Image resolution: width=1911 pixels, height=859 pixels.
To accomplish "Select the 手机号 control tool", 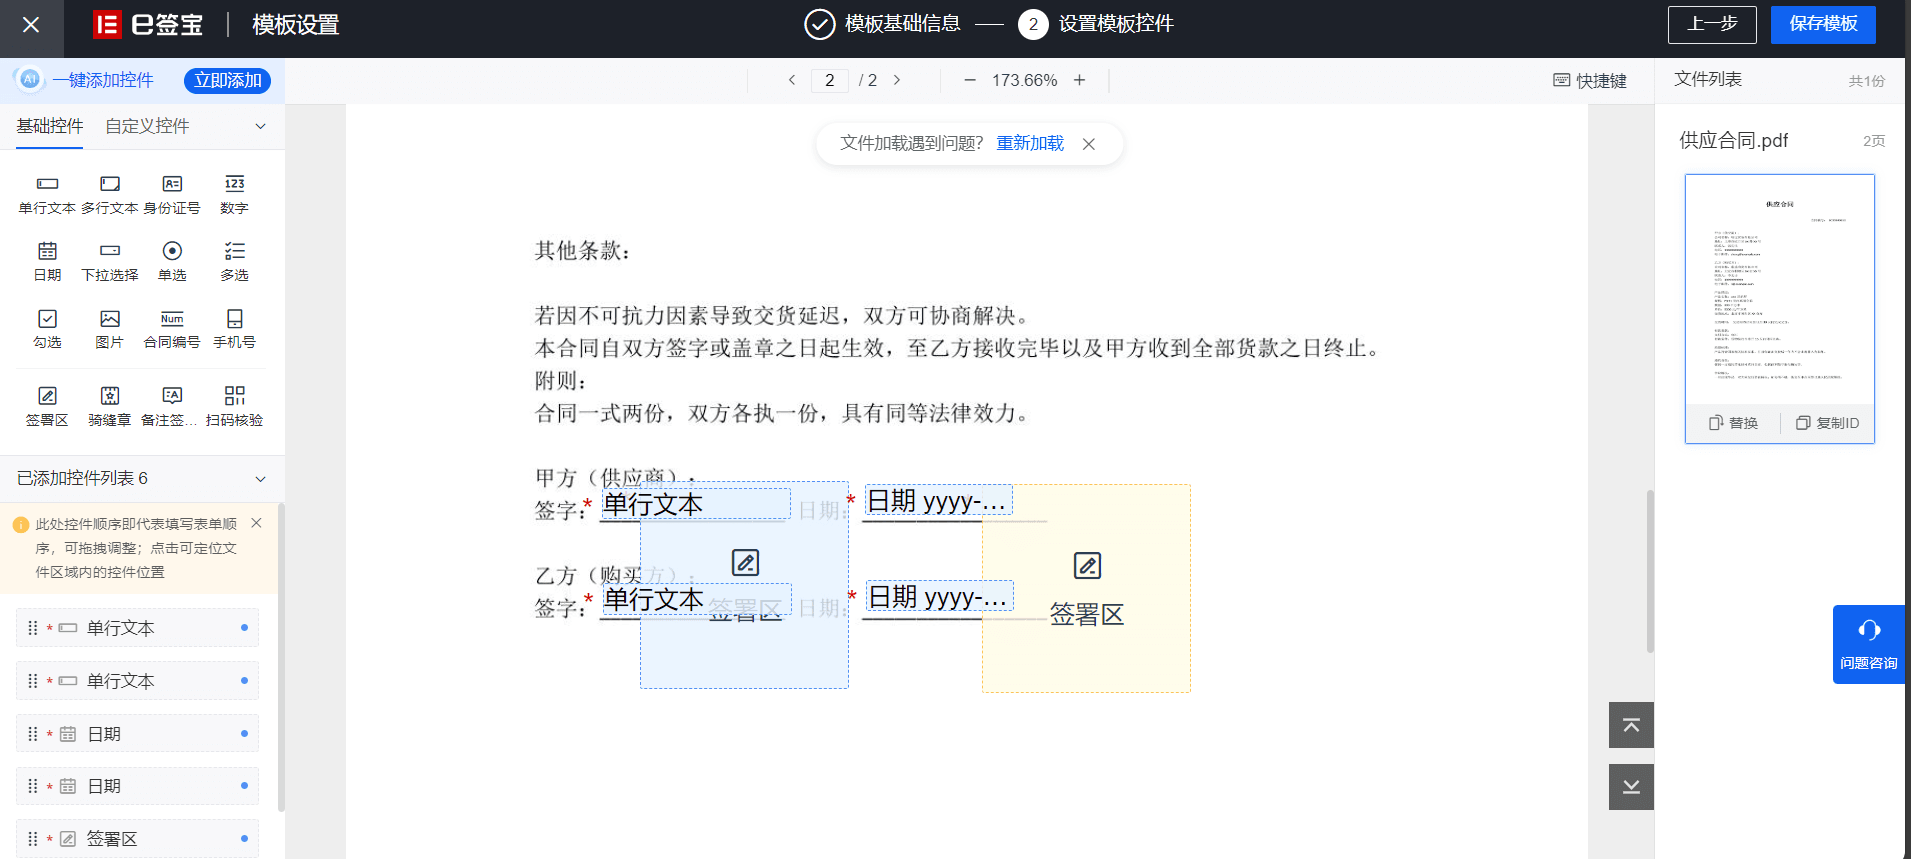I will coord(234,329).
